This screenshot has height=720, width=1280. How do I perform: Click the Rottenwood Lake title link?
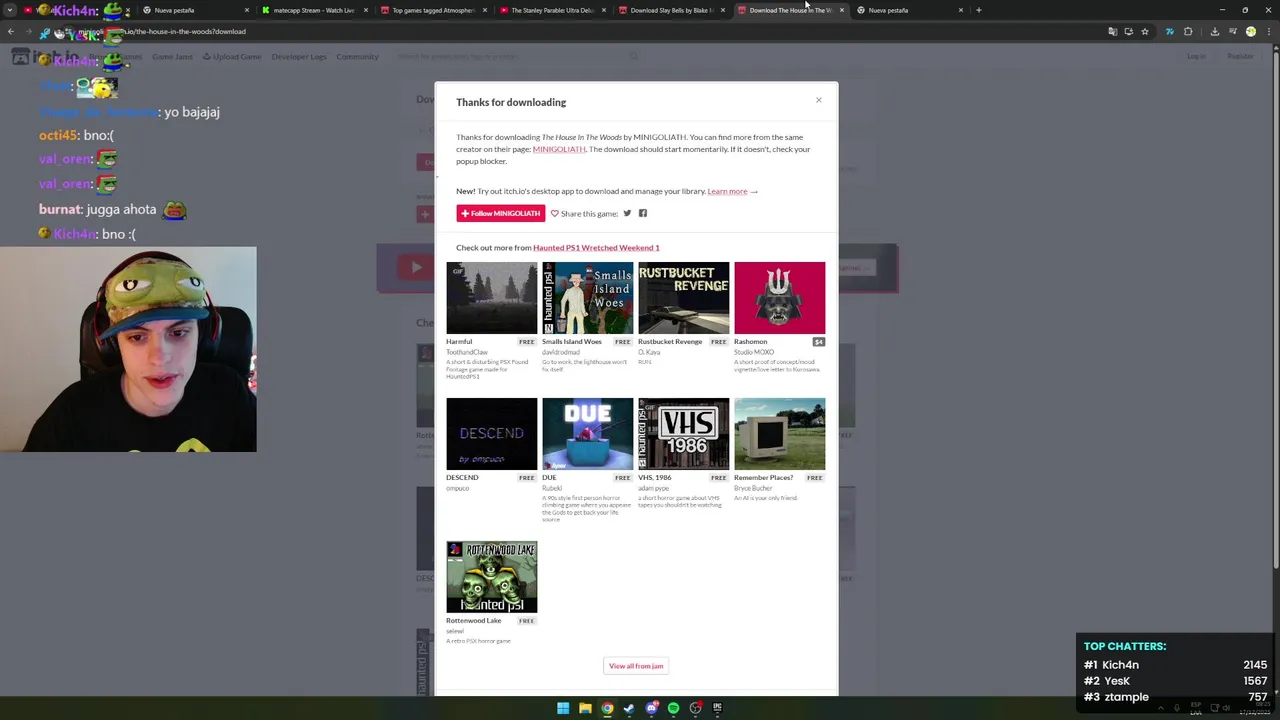click(473, 621)
